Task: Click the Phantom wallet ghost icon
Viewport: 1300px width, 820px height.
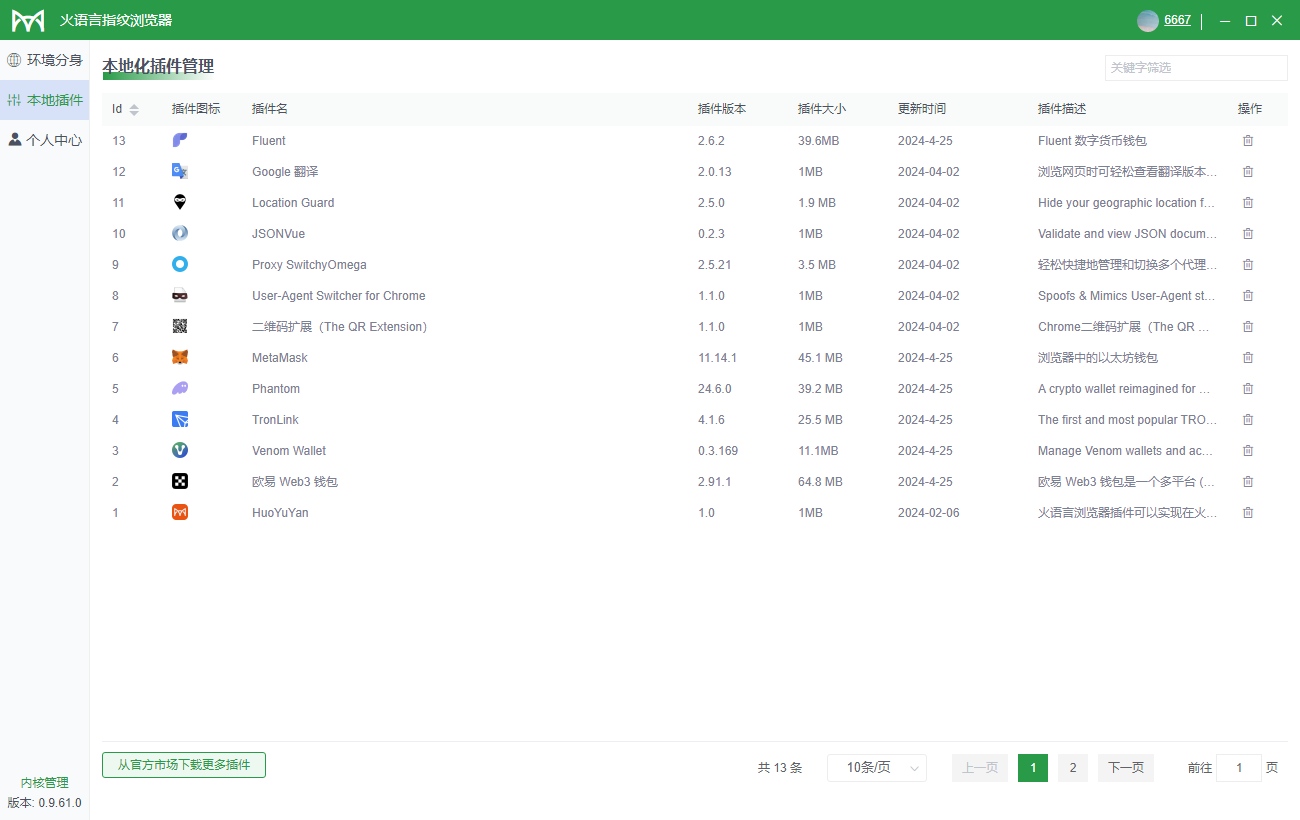Action: point(180,389)
